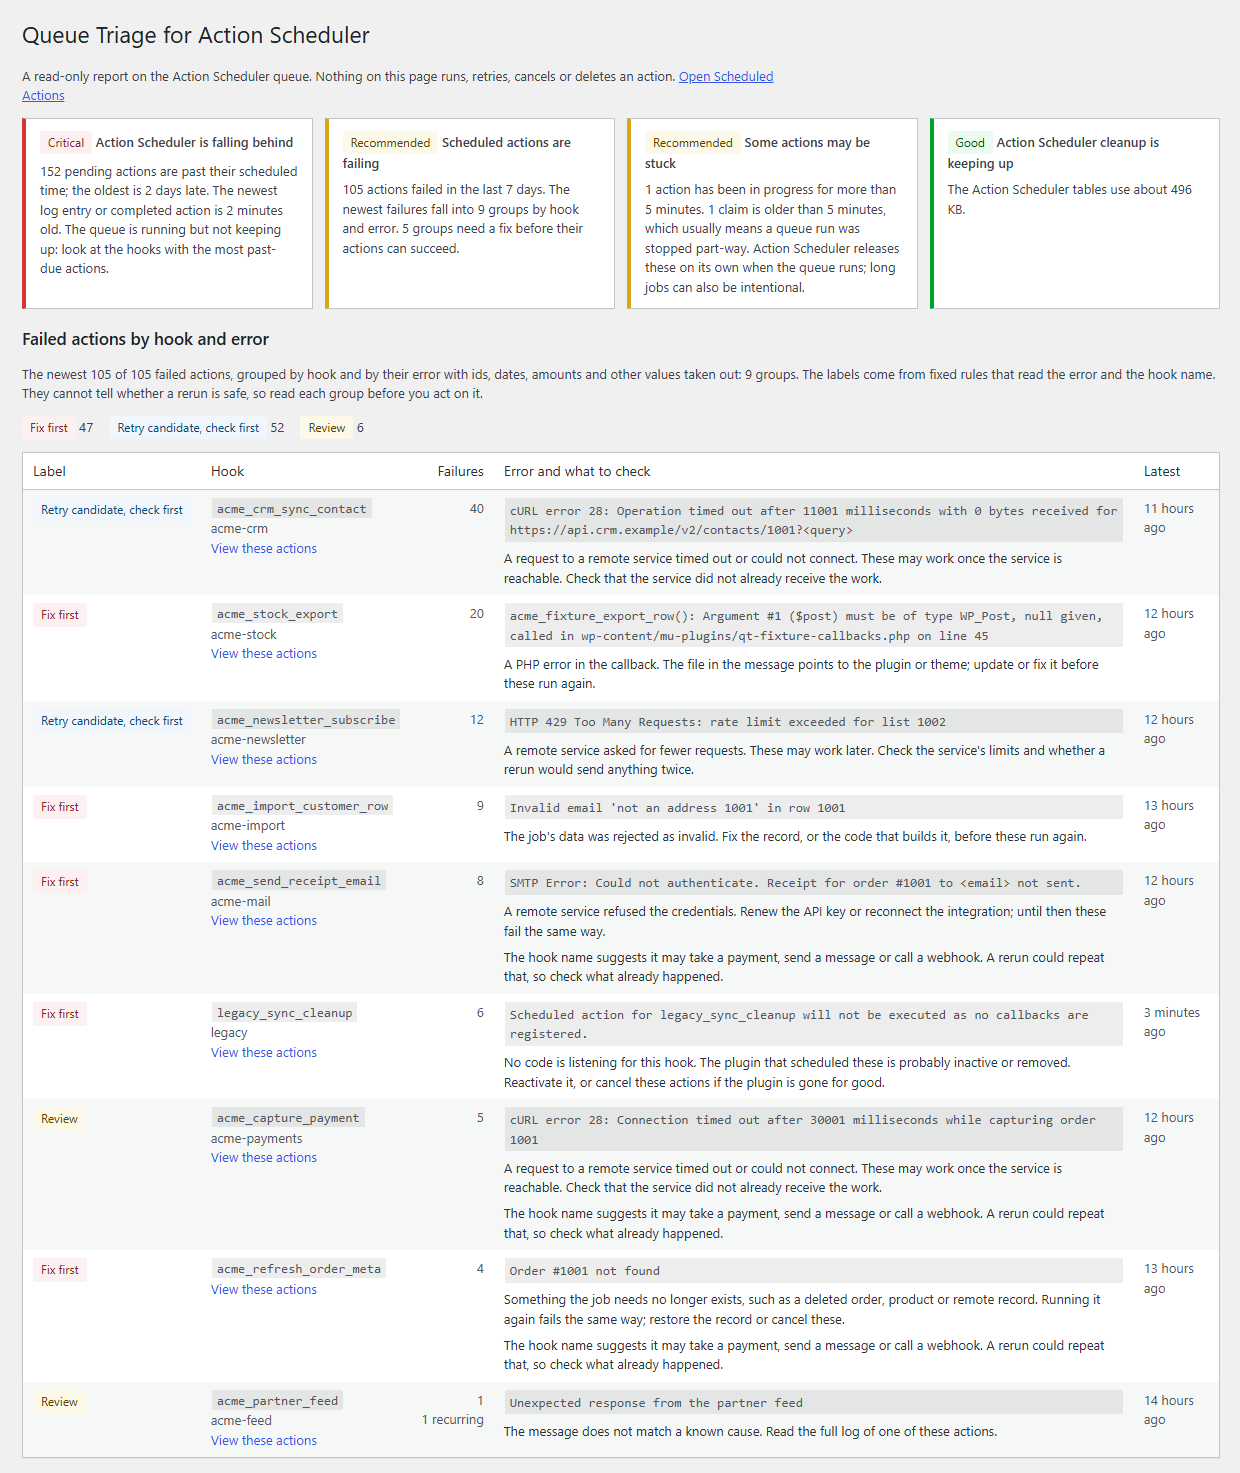Click the 'Connection timed out after 30001' error
The width and height of the screenshot is (1240, 1473).
(813, 1130)
